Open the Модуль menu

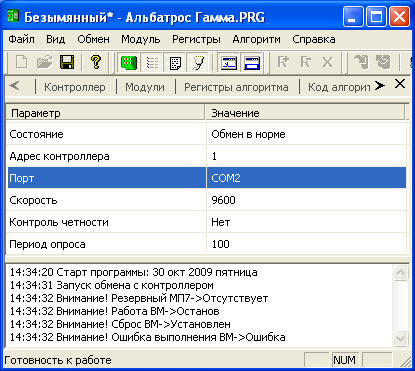pyautogui.click(x=141, y=39)
